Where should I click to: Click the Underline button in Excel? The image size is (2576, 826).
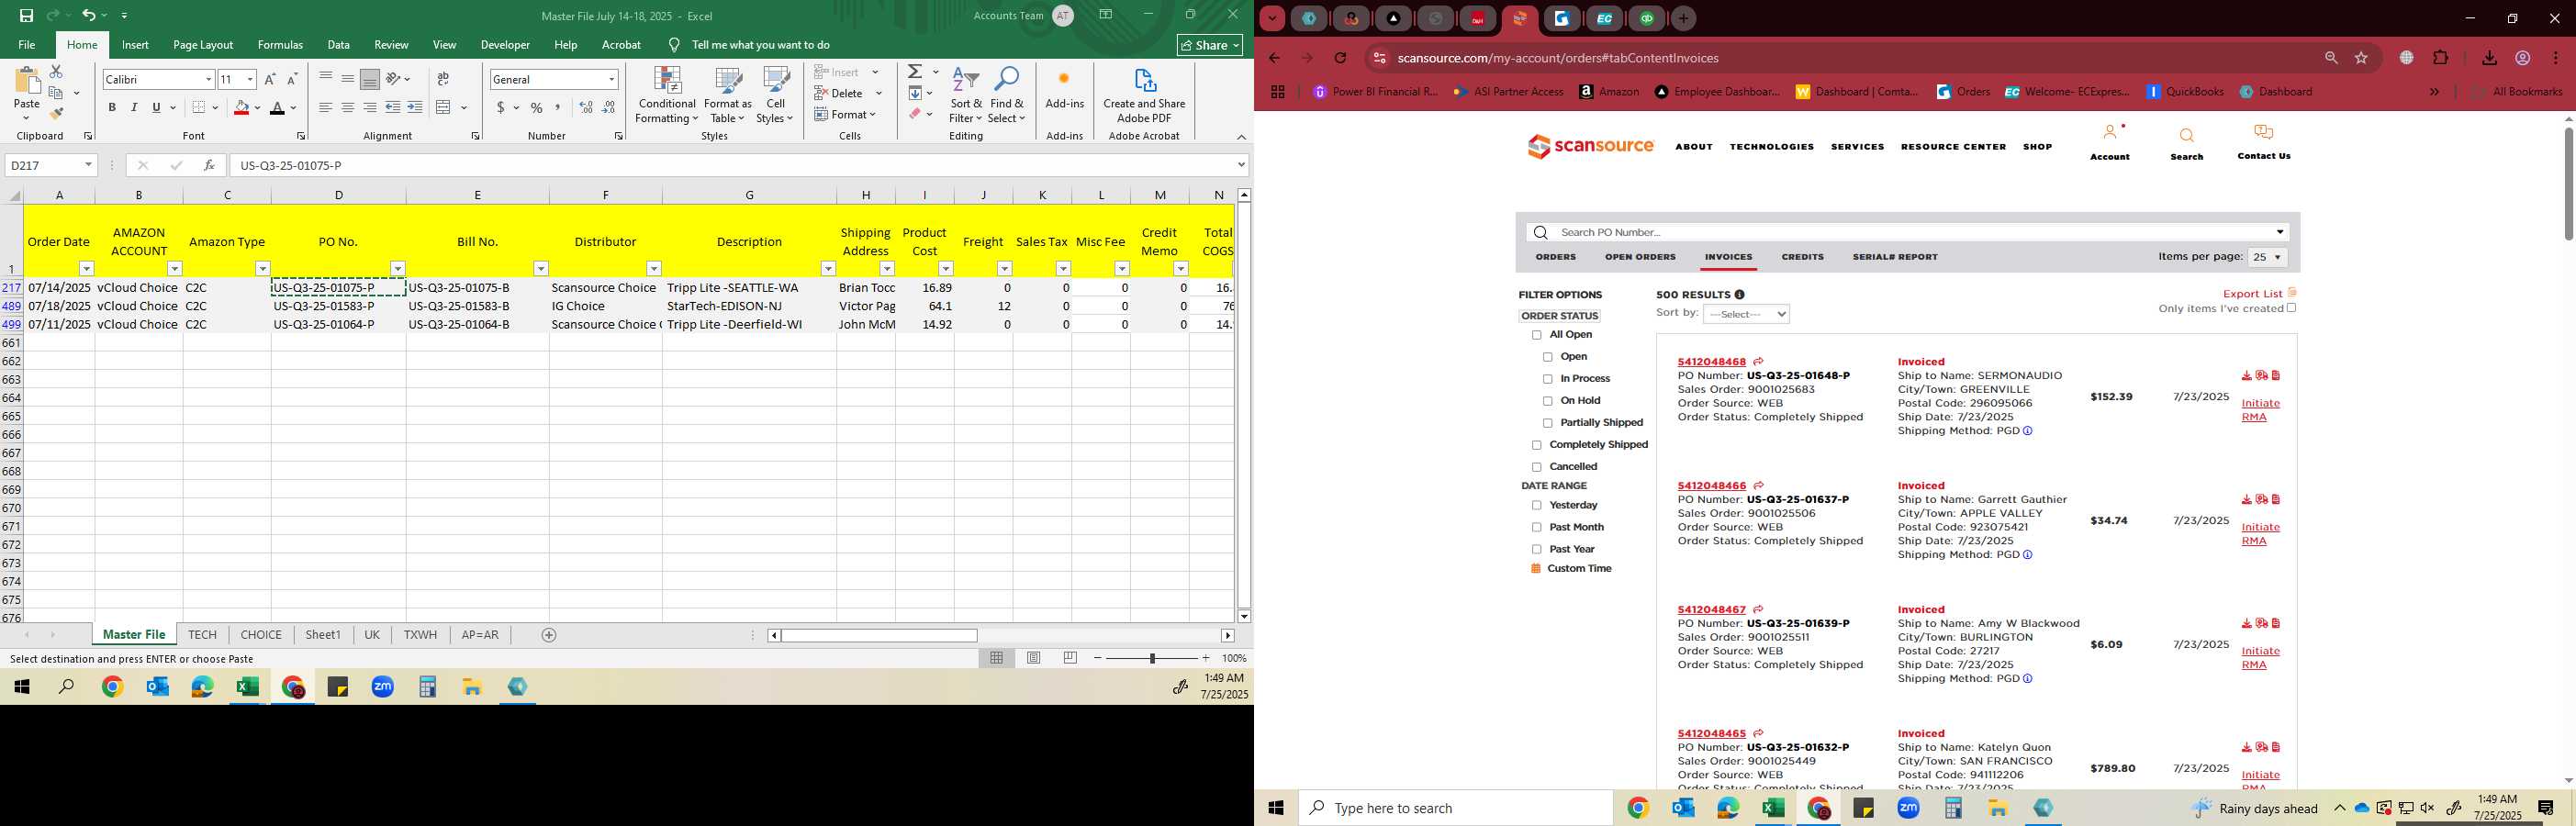click(156, 107)
